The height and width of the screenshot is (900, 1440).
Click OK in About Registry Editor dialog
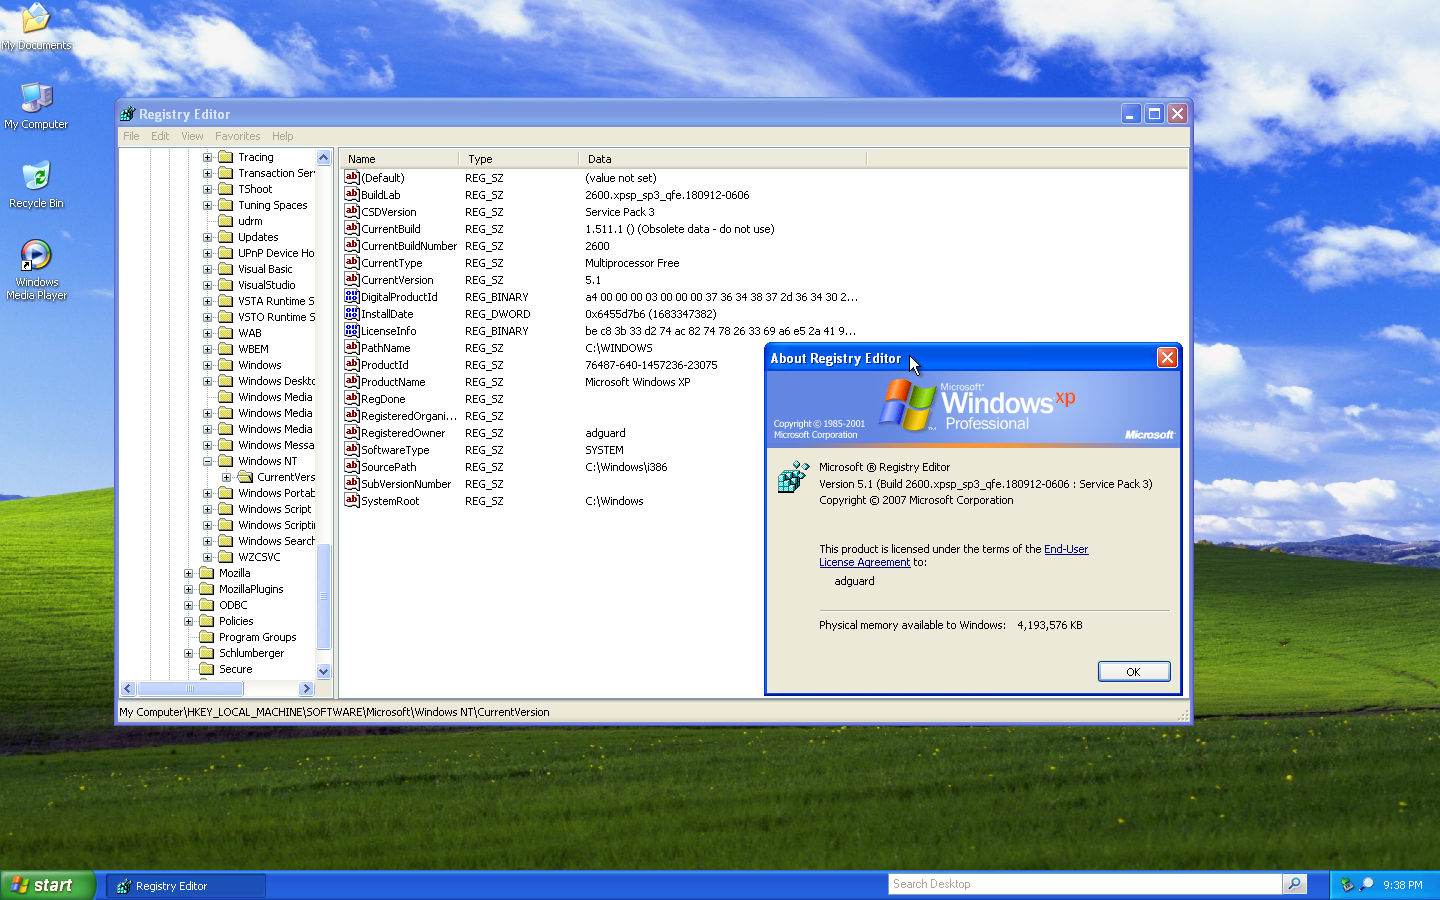[x=1134, y=672]
